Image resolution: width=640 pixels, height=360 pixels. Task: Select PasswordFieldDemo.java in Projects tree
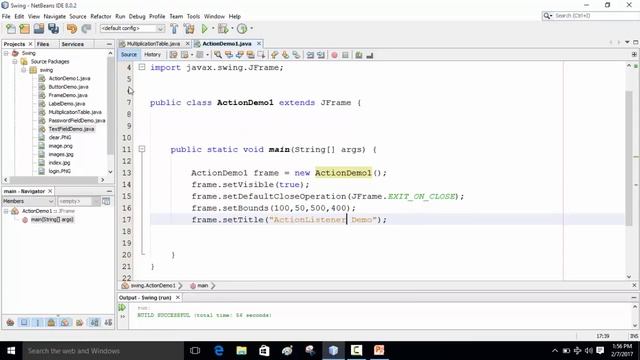tap(77, 120)
